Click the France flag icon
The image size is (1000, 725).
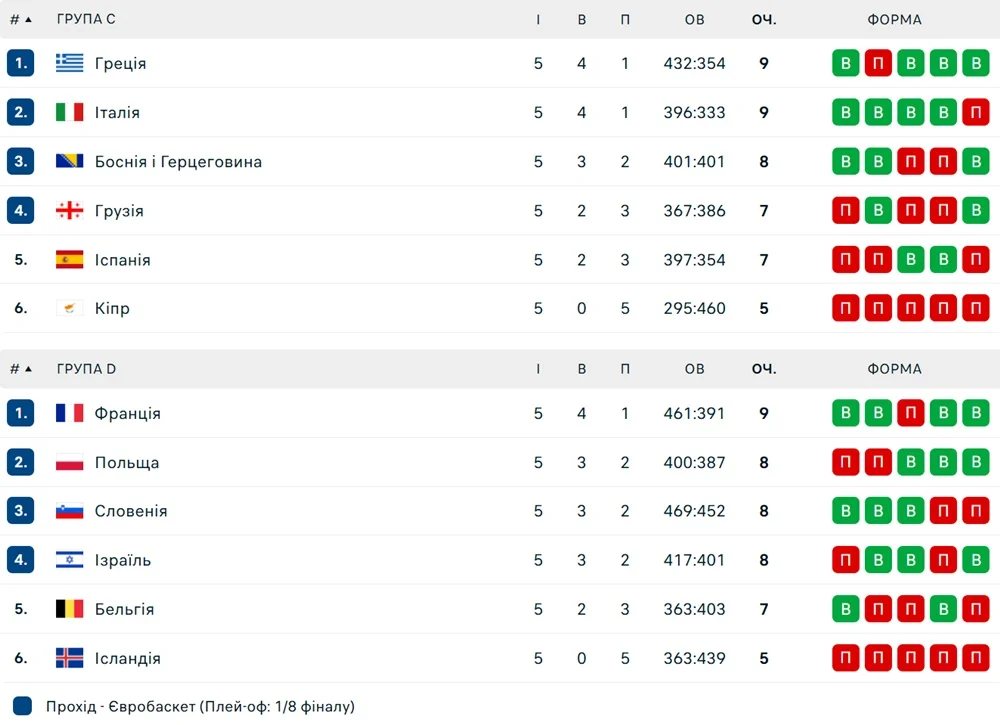[69, 413]
